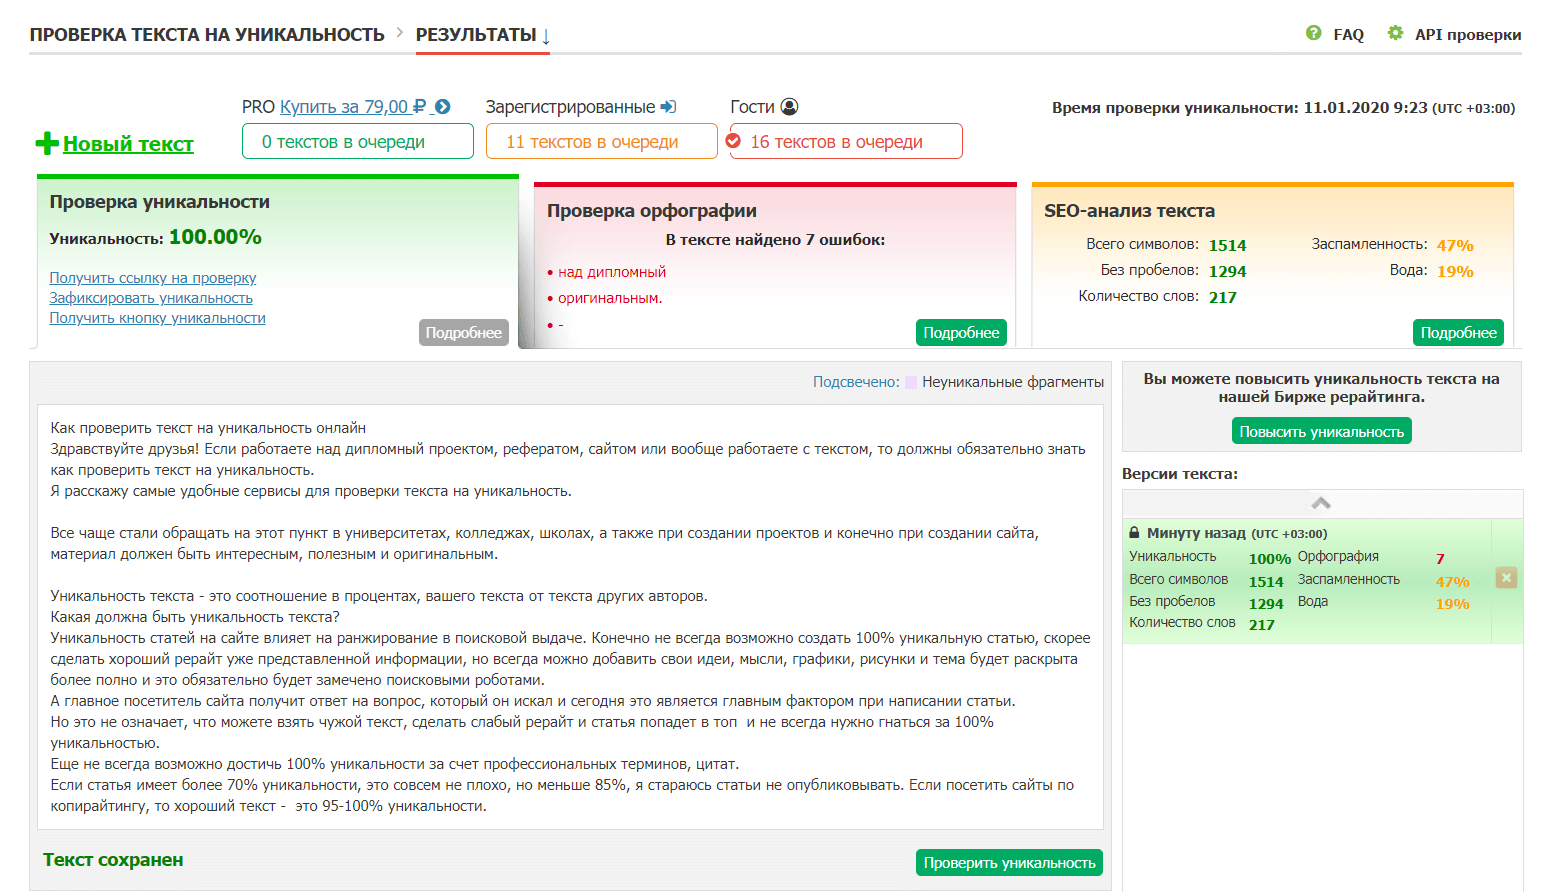This screenshot has width=1542, height=892.
Task: Open API проверки settings via the gear icon
Action: [x=1395, y=33]
